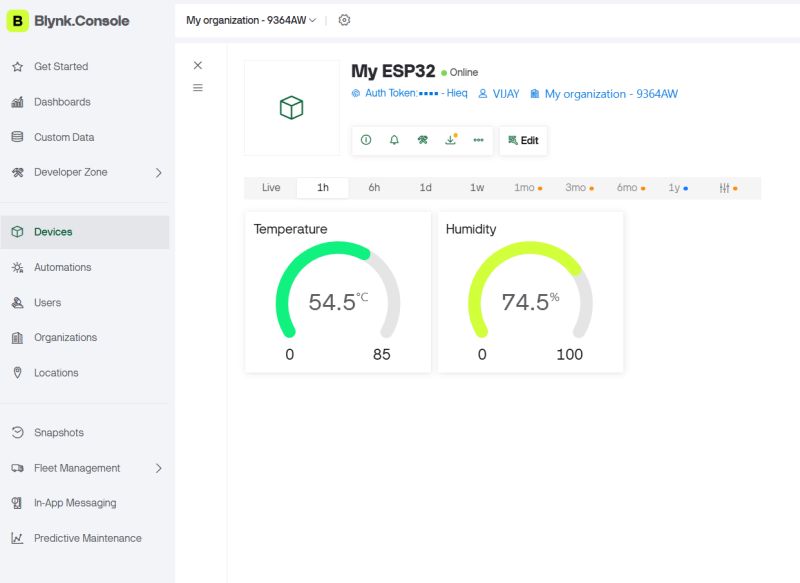The height and width of the screenshot is (583, 800).
Task: Click the Devices cube icon in sidebar
Action: pyautogui.click(x=17, y=232)
